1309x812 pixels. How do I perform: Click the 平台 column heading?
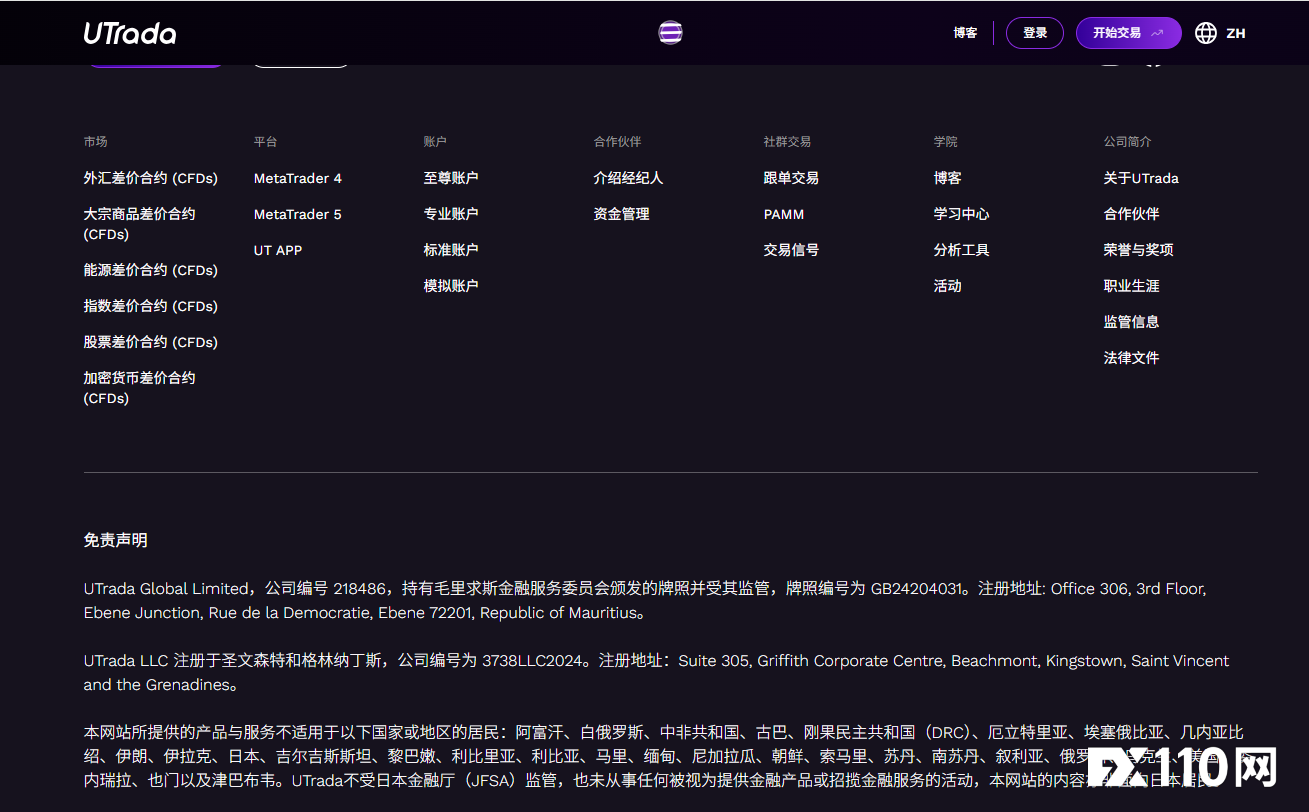pos(266,142)
